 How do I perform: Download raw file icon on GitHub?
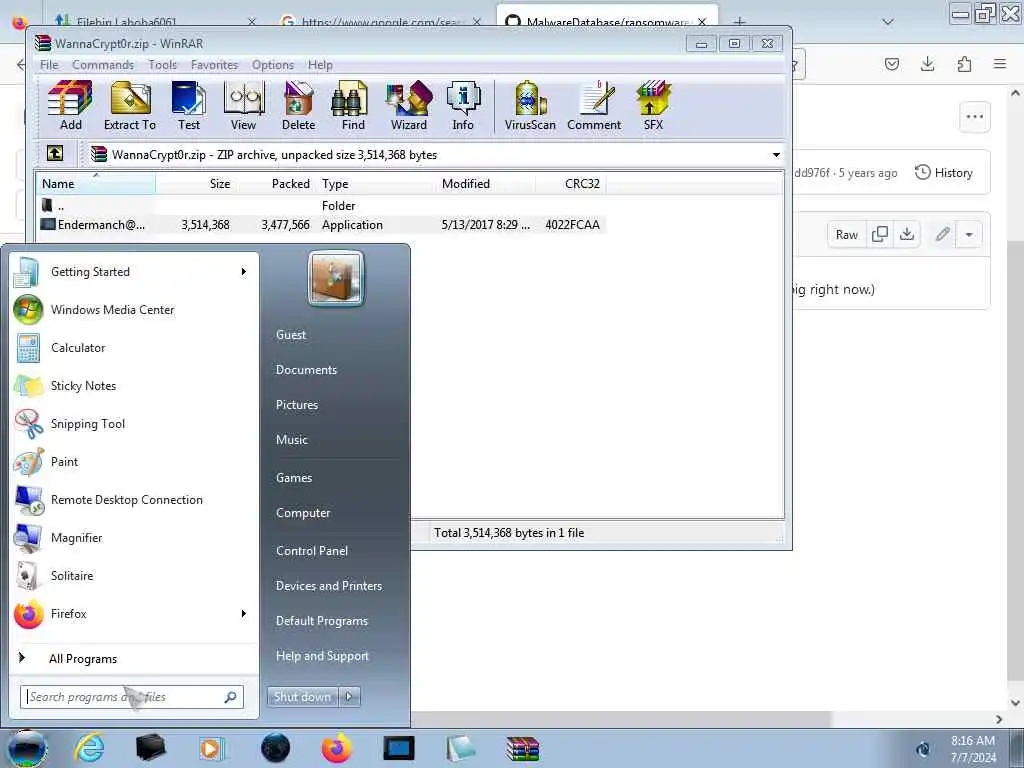point(907,234)
